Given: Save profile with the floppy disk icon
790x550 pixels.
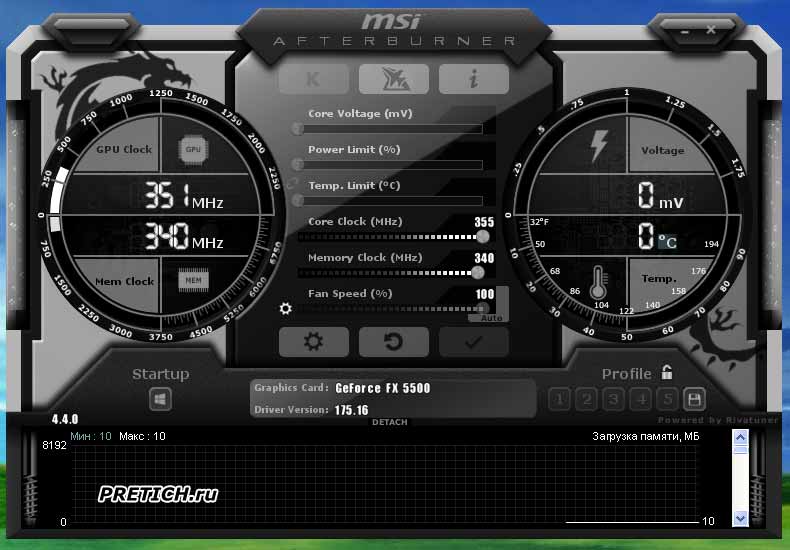Looking at the screenshot, I should click(x=694, y=400).
